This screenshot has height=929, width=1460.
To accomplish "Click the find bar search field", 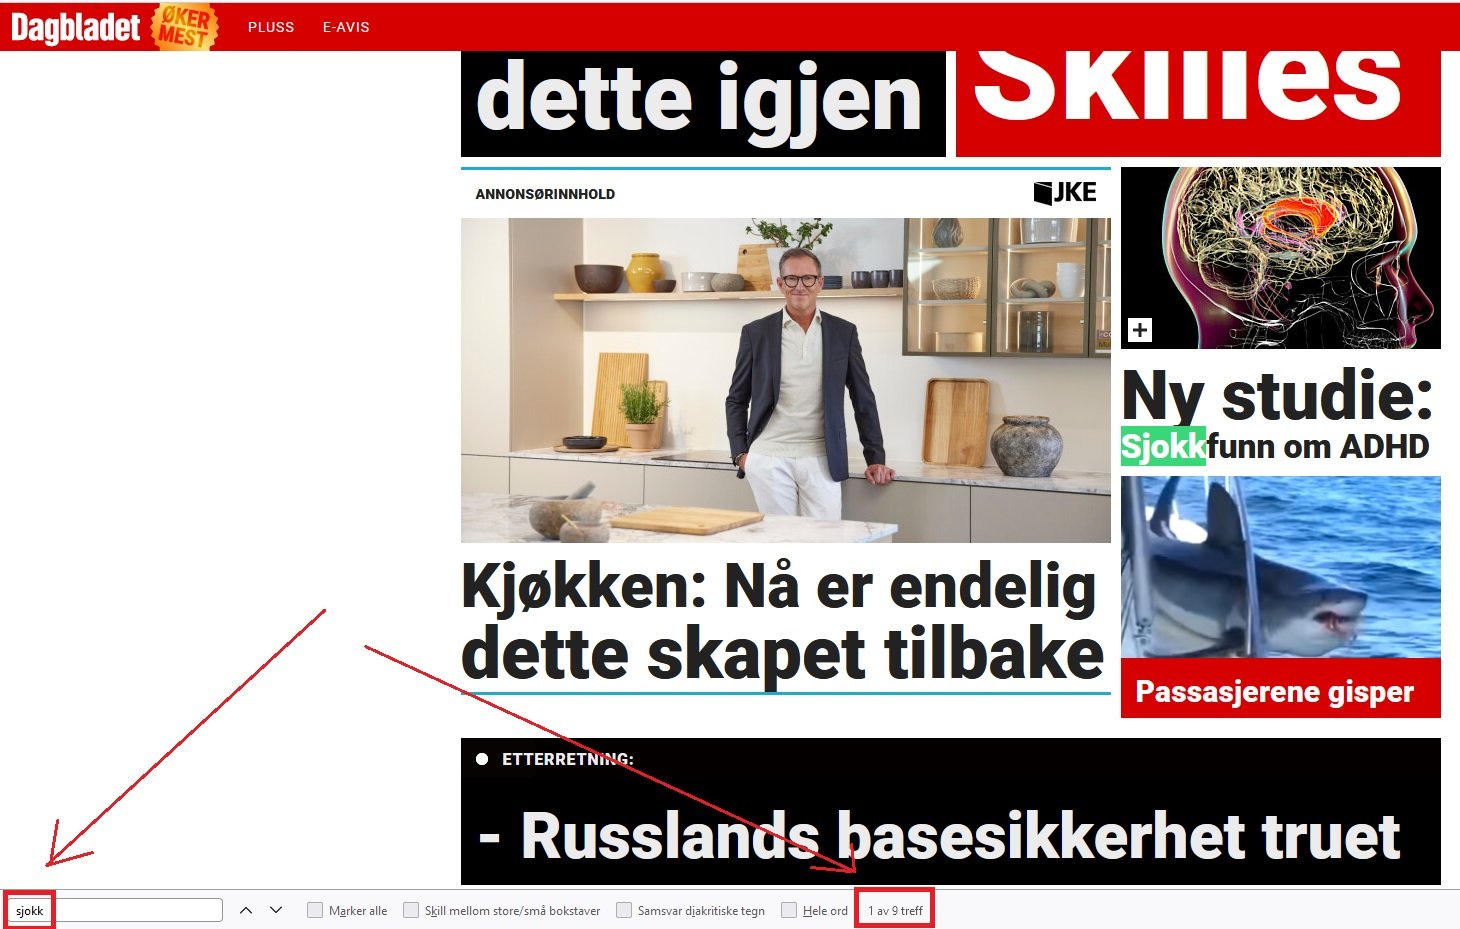I will 116,910.
